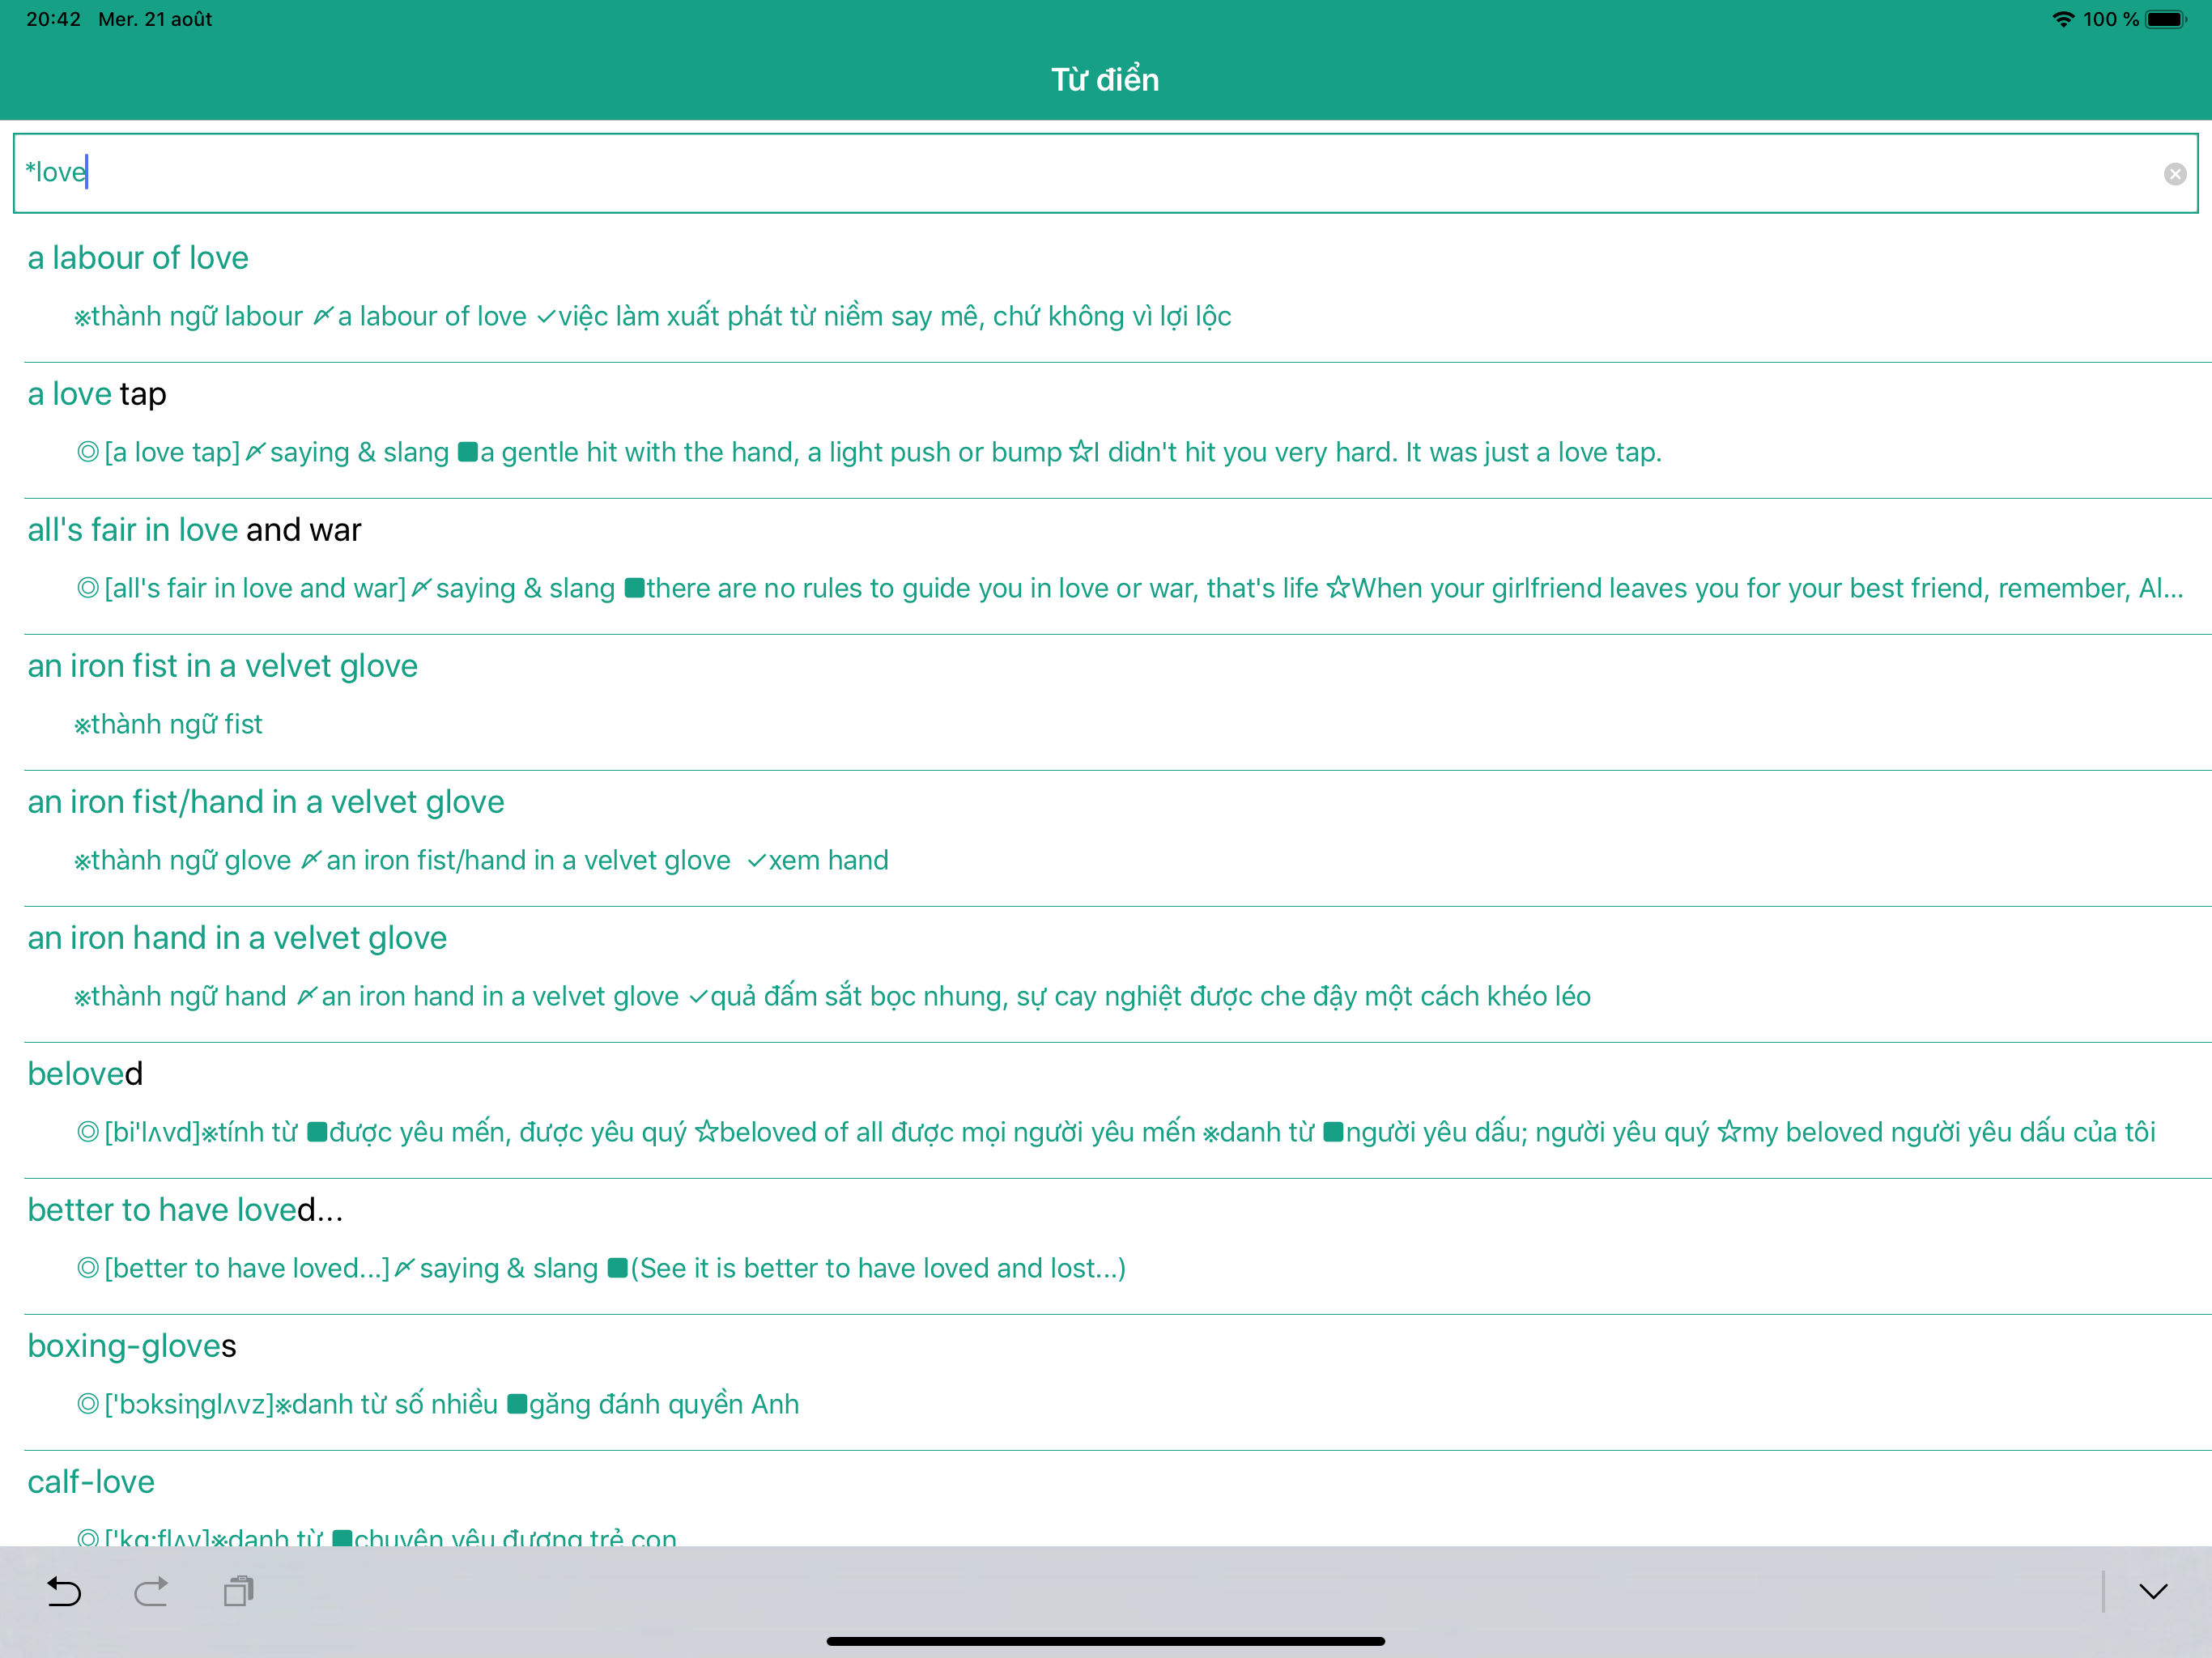The width and height of the screenshot is (2212, 1658).
Task: Tap definition 'găng đánh quyền Anh'
Action: click(664, 1404)
